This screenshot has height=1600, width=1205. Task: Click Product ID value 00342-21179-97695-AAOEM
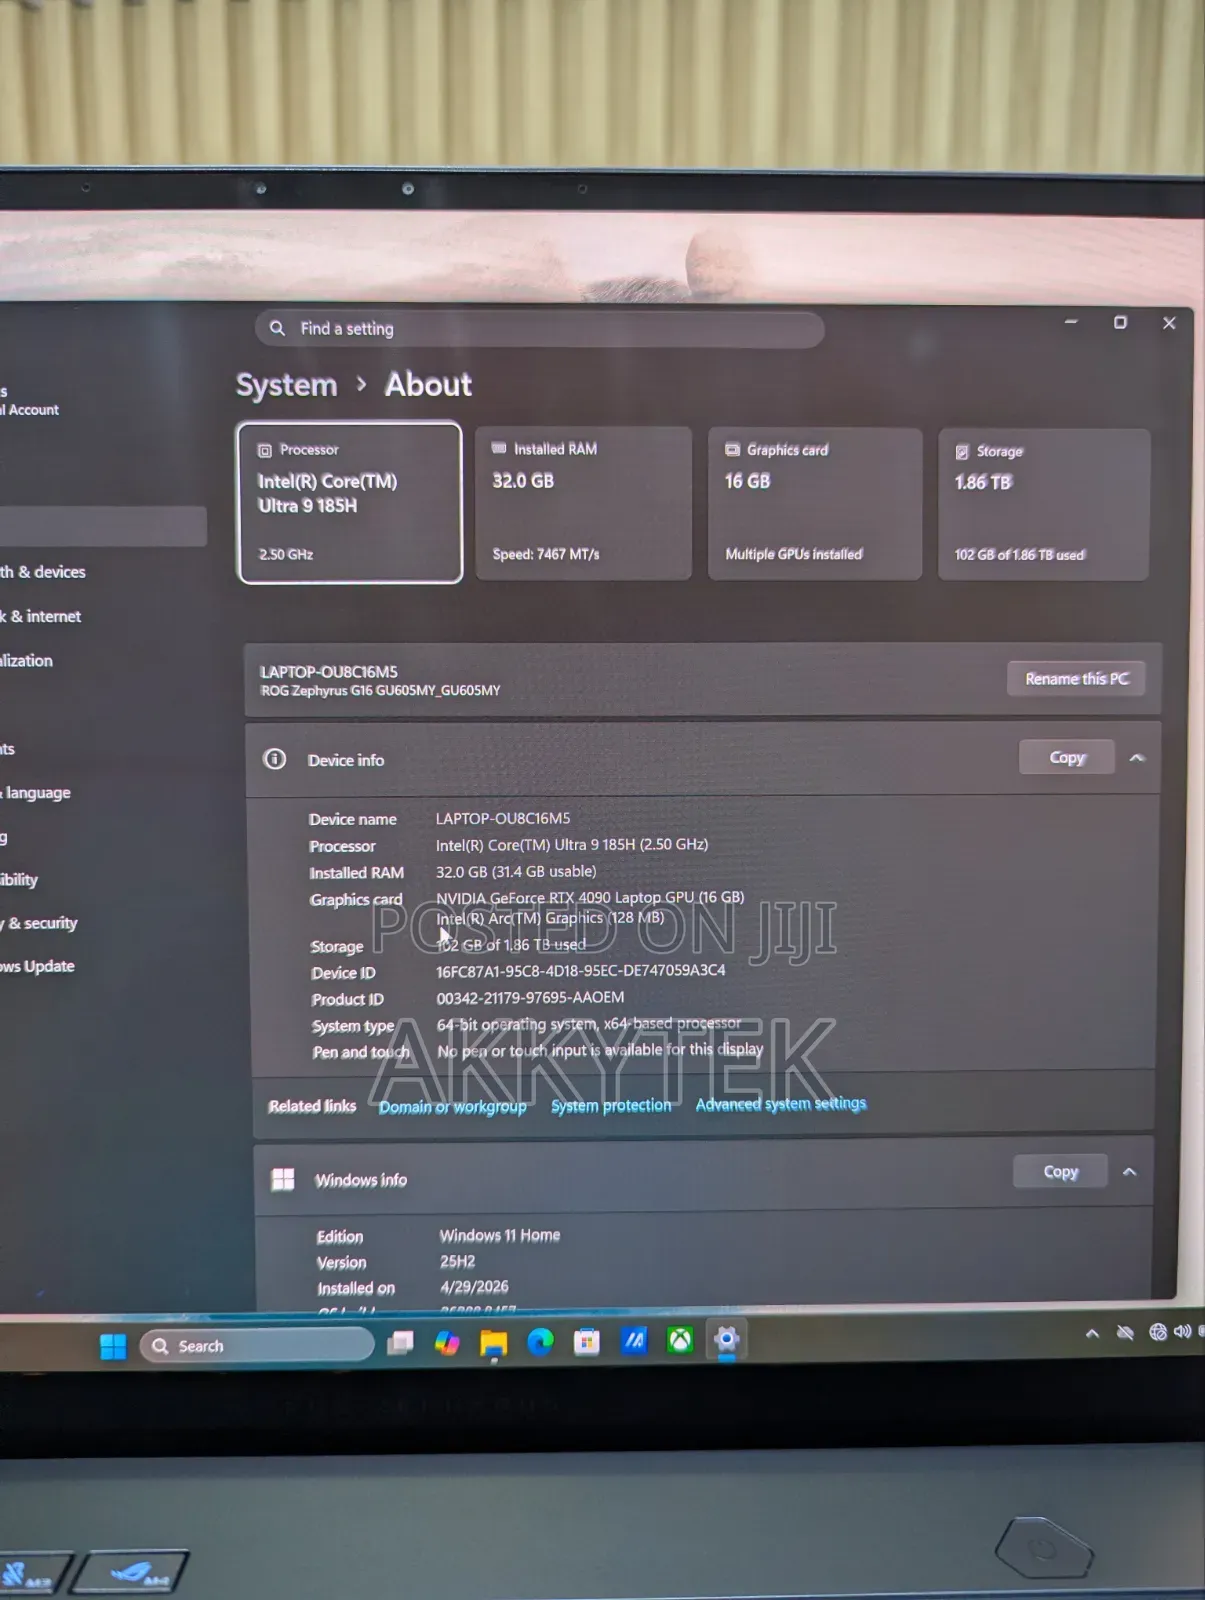point(530,998)
